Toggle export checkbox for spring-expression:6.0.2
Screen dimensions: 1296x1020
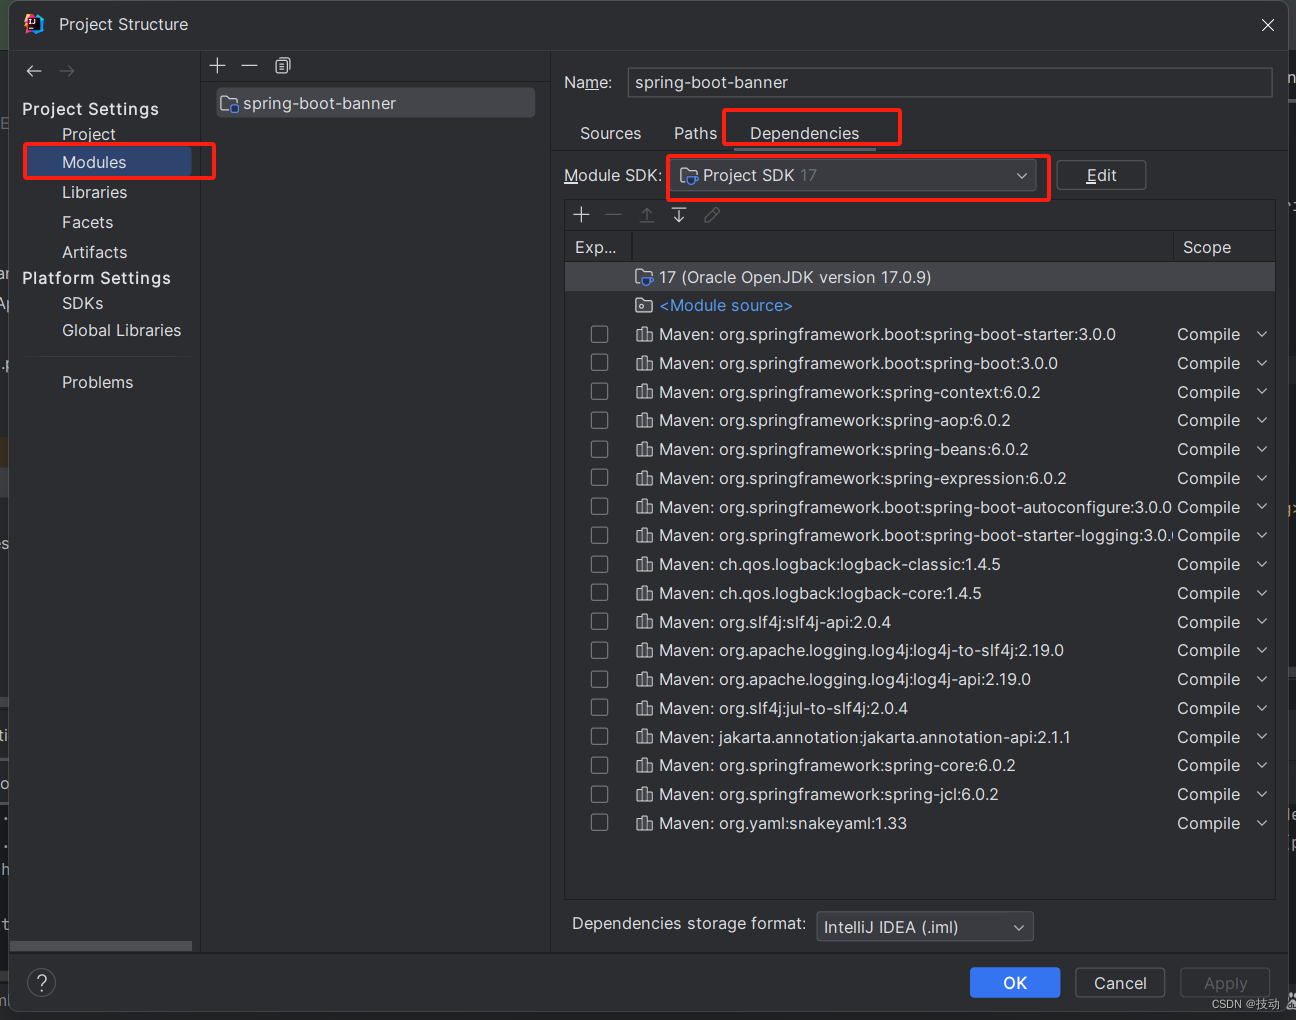point(599,477)
